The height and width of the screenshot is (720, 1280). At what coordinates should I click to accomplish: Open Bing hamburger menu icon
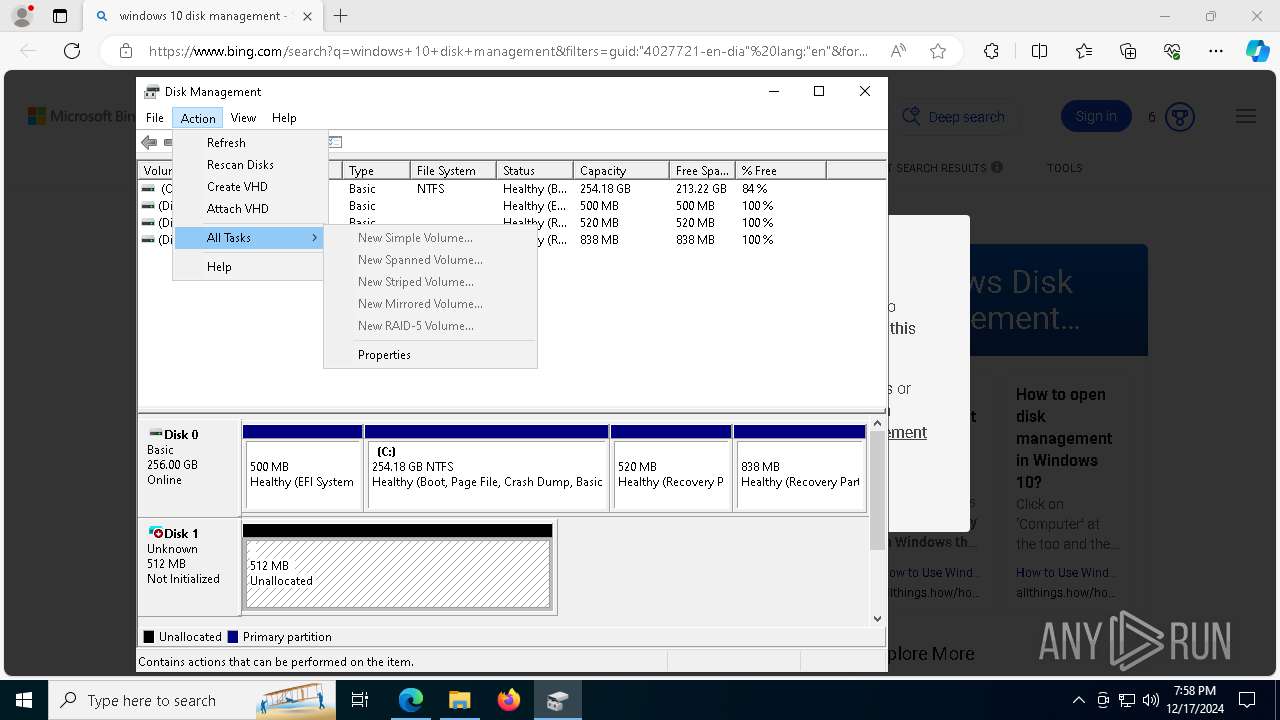pyautogui.click(x=1246, y=117)
